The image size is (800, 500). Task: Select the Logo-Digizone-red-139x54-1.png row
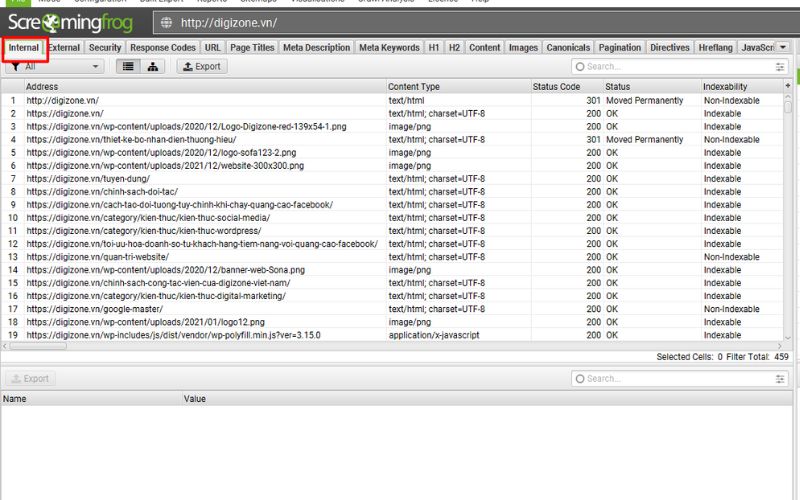point(391,127)
